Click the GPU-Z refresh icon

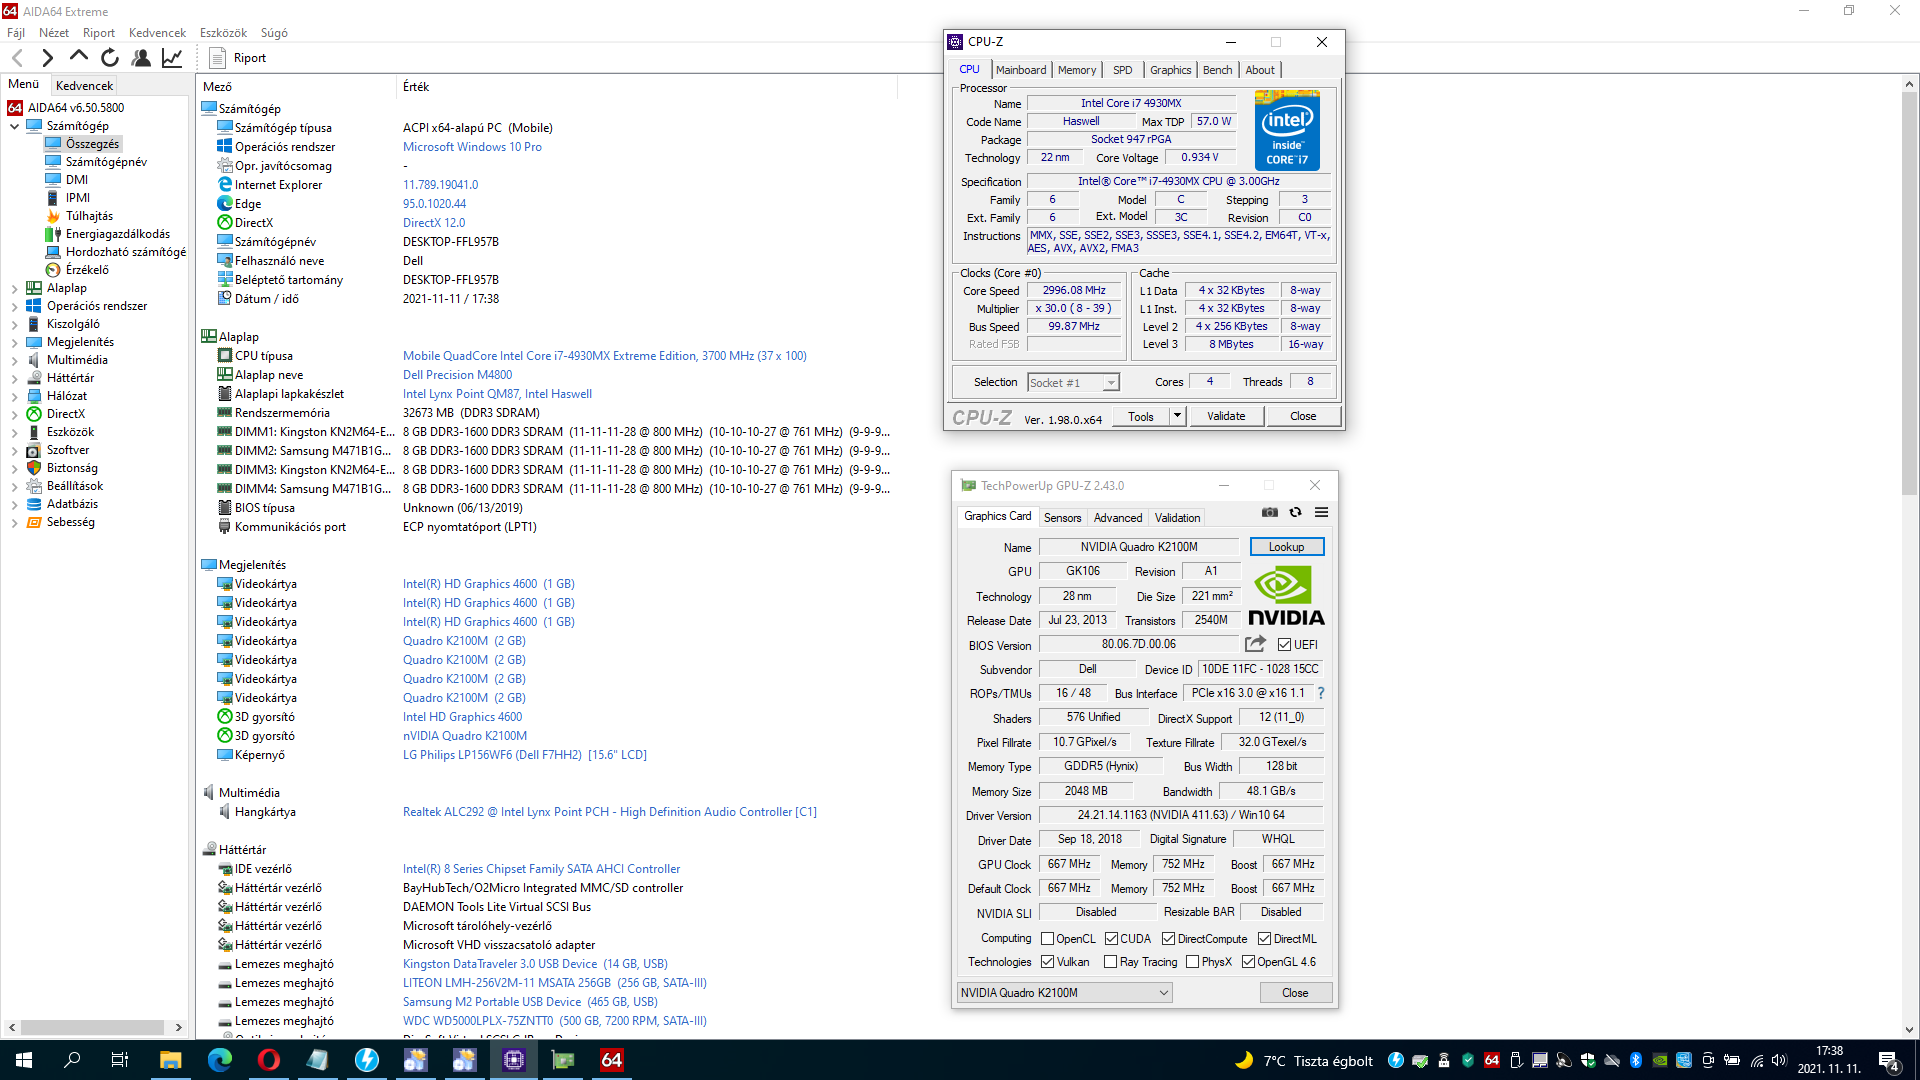1296,512
